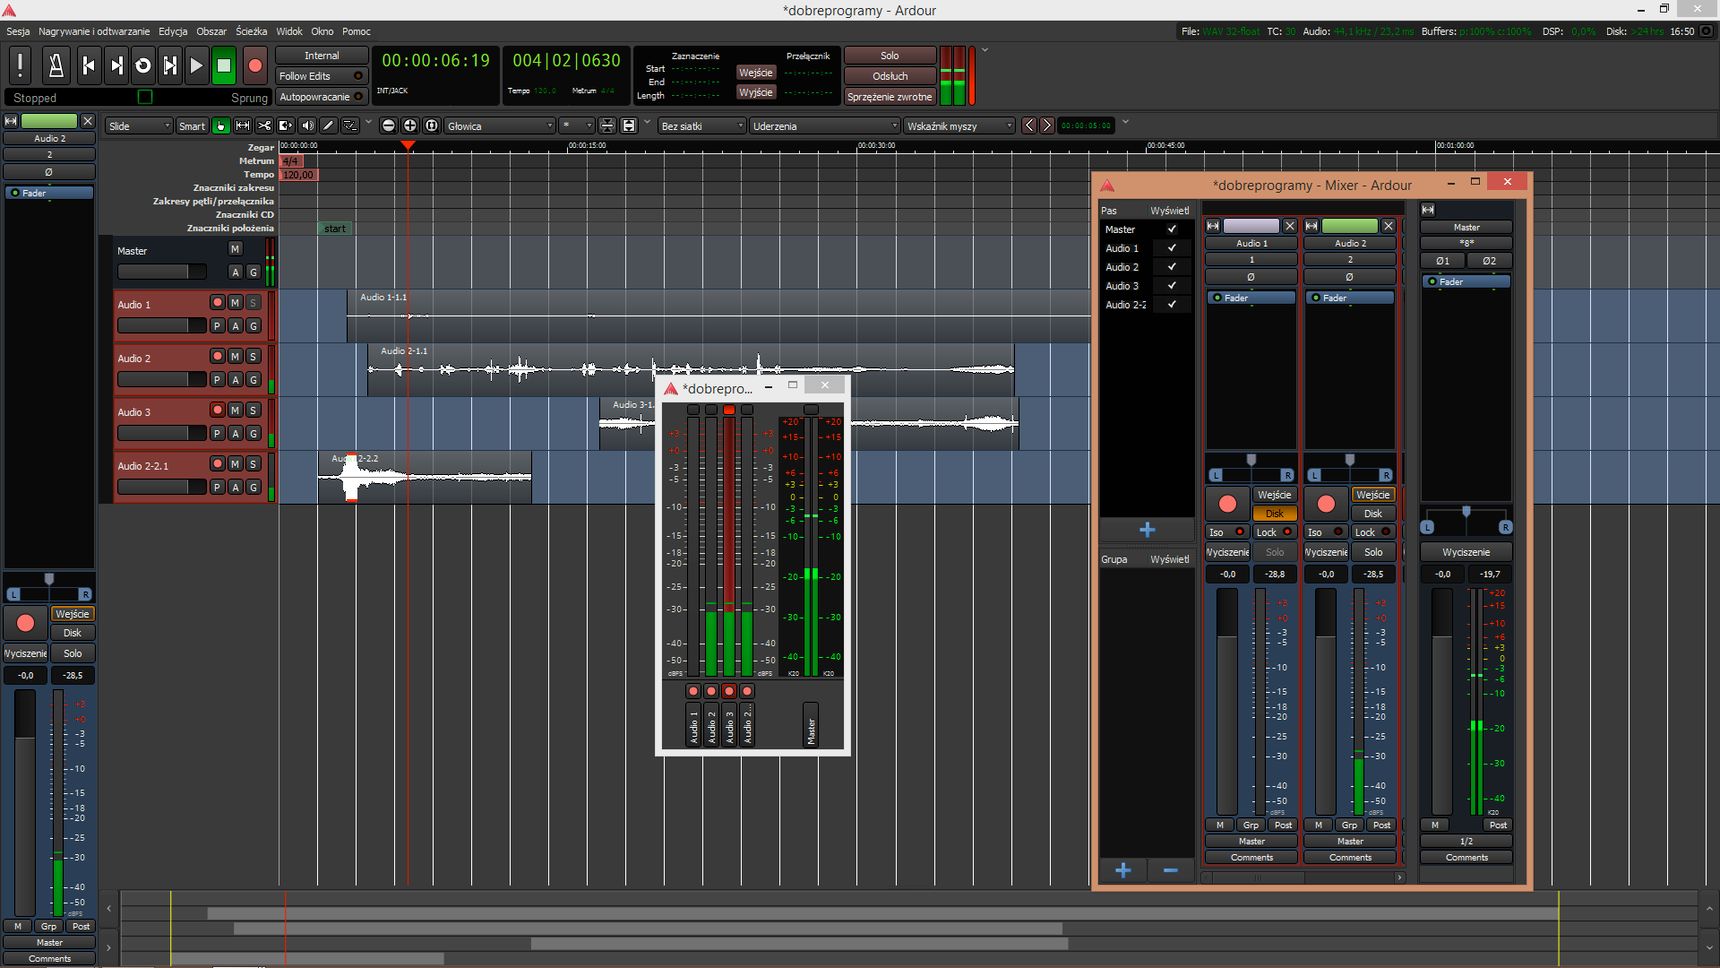The width and height of the screenshot is (1720, 968).
Task: Click the Audio 2 editor track fader
Action: [x=161, y=379]
